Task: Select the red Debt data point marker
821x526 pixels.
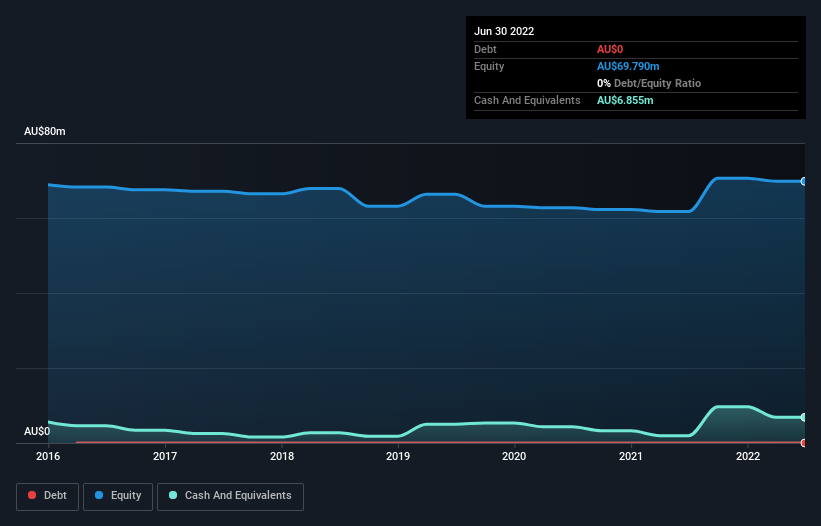Action: point(804,443)
